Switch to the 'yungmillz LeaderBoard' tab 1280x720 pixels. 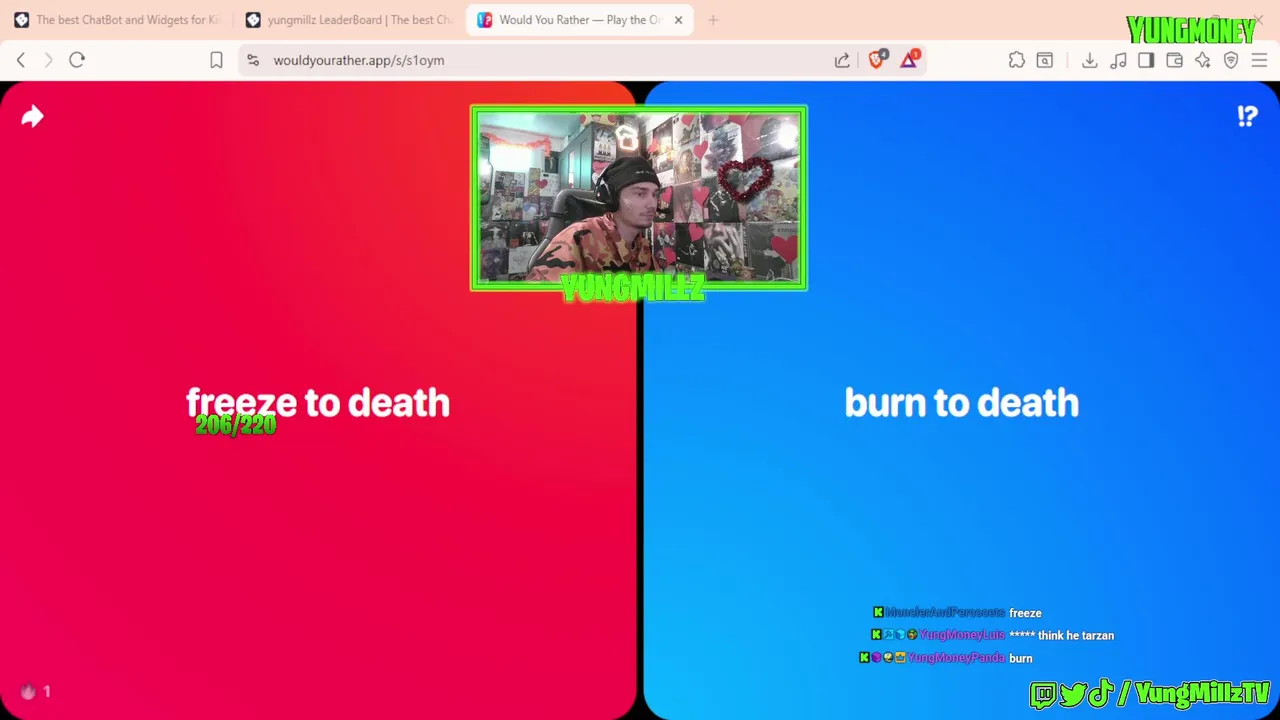coord(349,20)
